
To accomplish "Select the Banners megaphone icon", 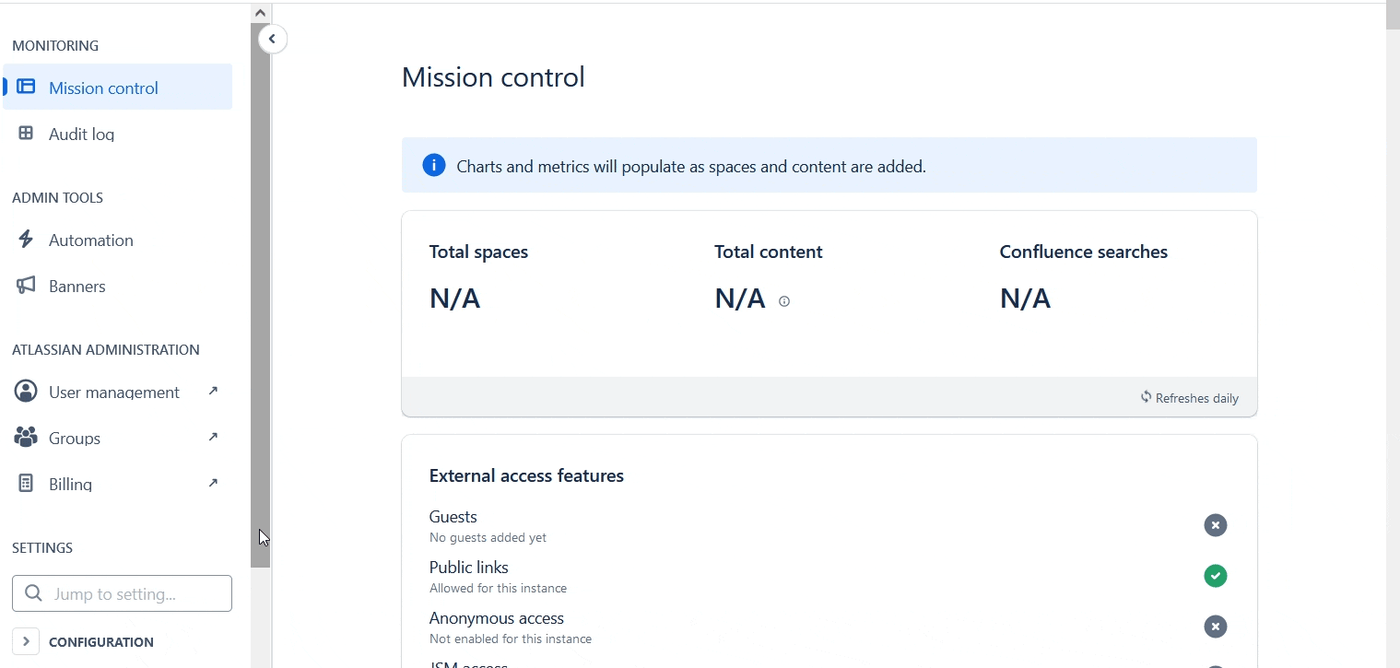I will (x=27, y=285).
